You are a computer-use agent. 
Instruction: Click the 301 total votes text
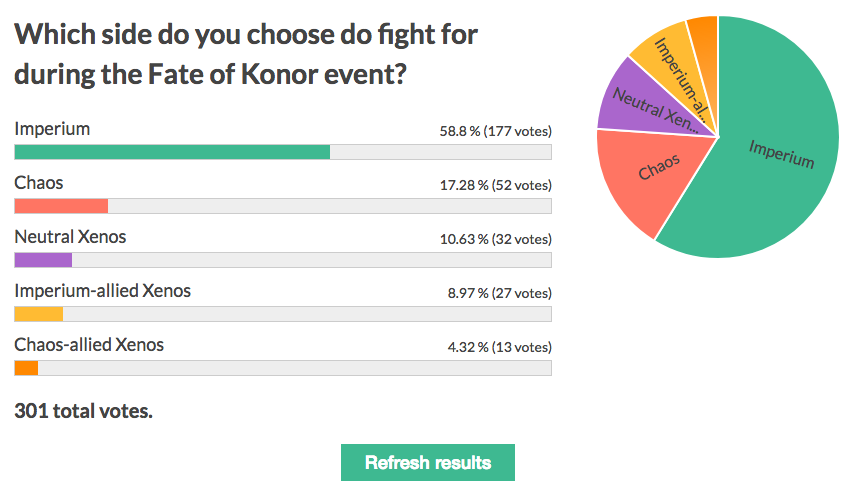[x=84, y=410]
